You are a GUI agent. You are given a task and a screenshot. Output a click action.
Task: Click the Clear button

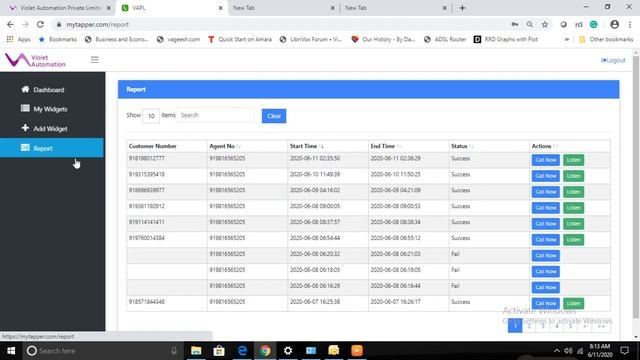(274, 116)
